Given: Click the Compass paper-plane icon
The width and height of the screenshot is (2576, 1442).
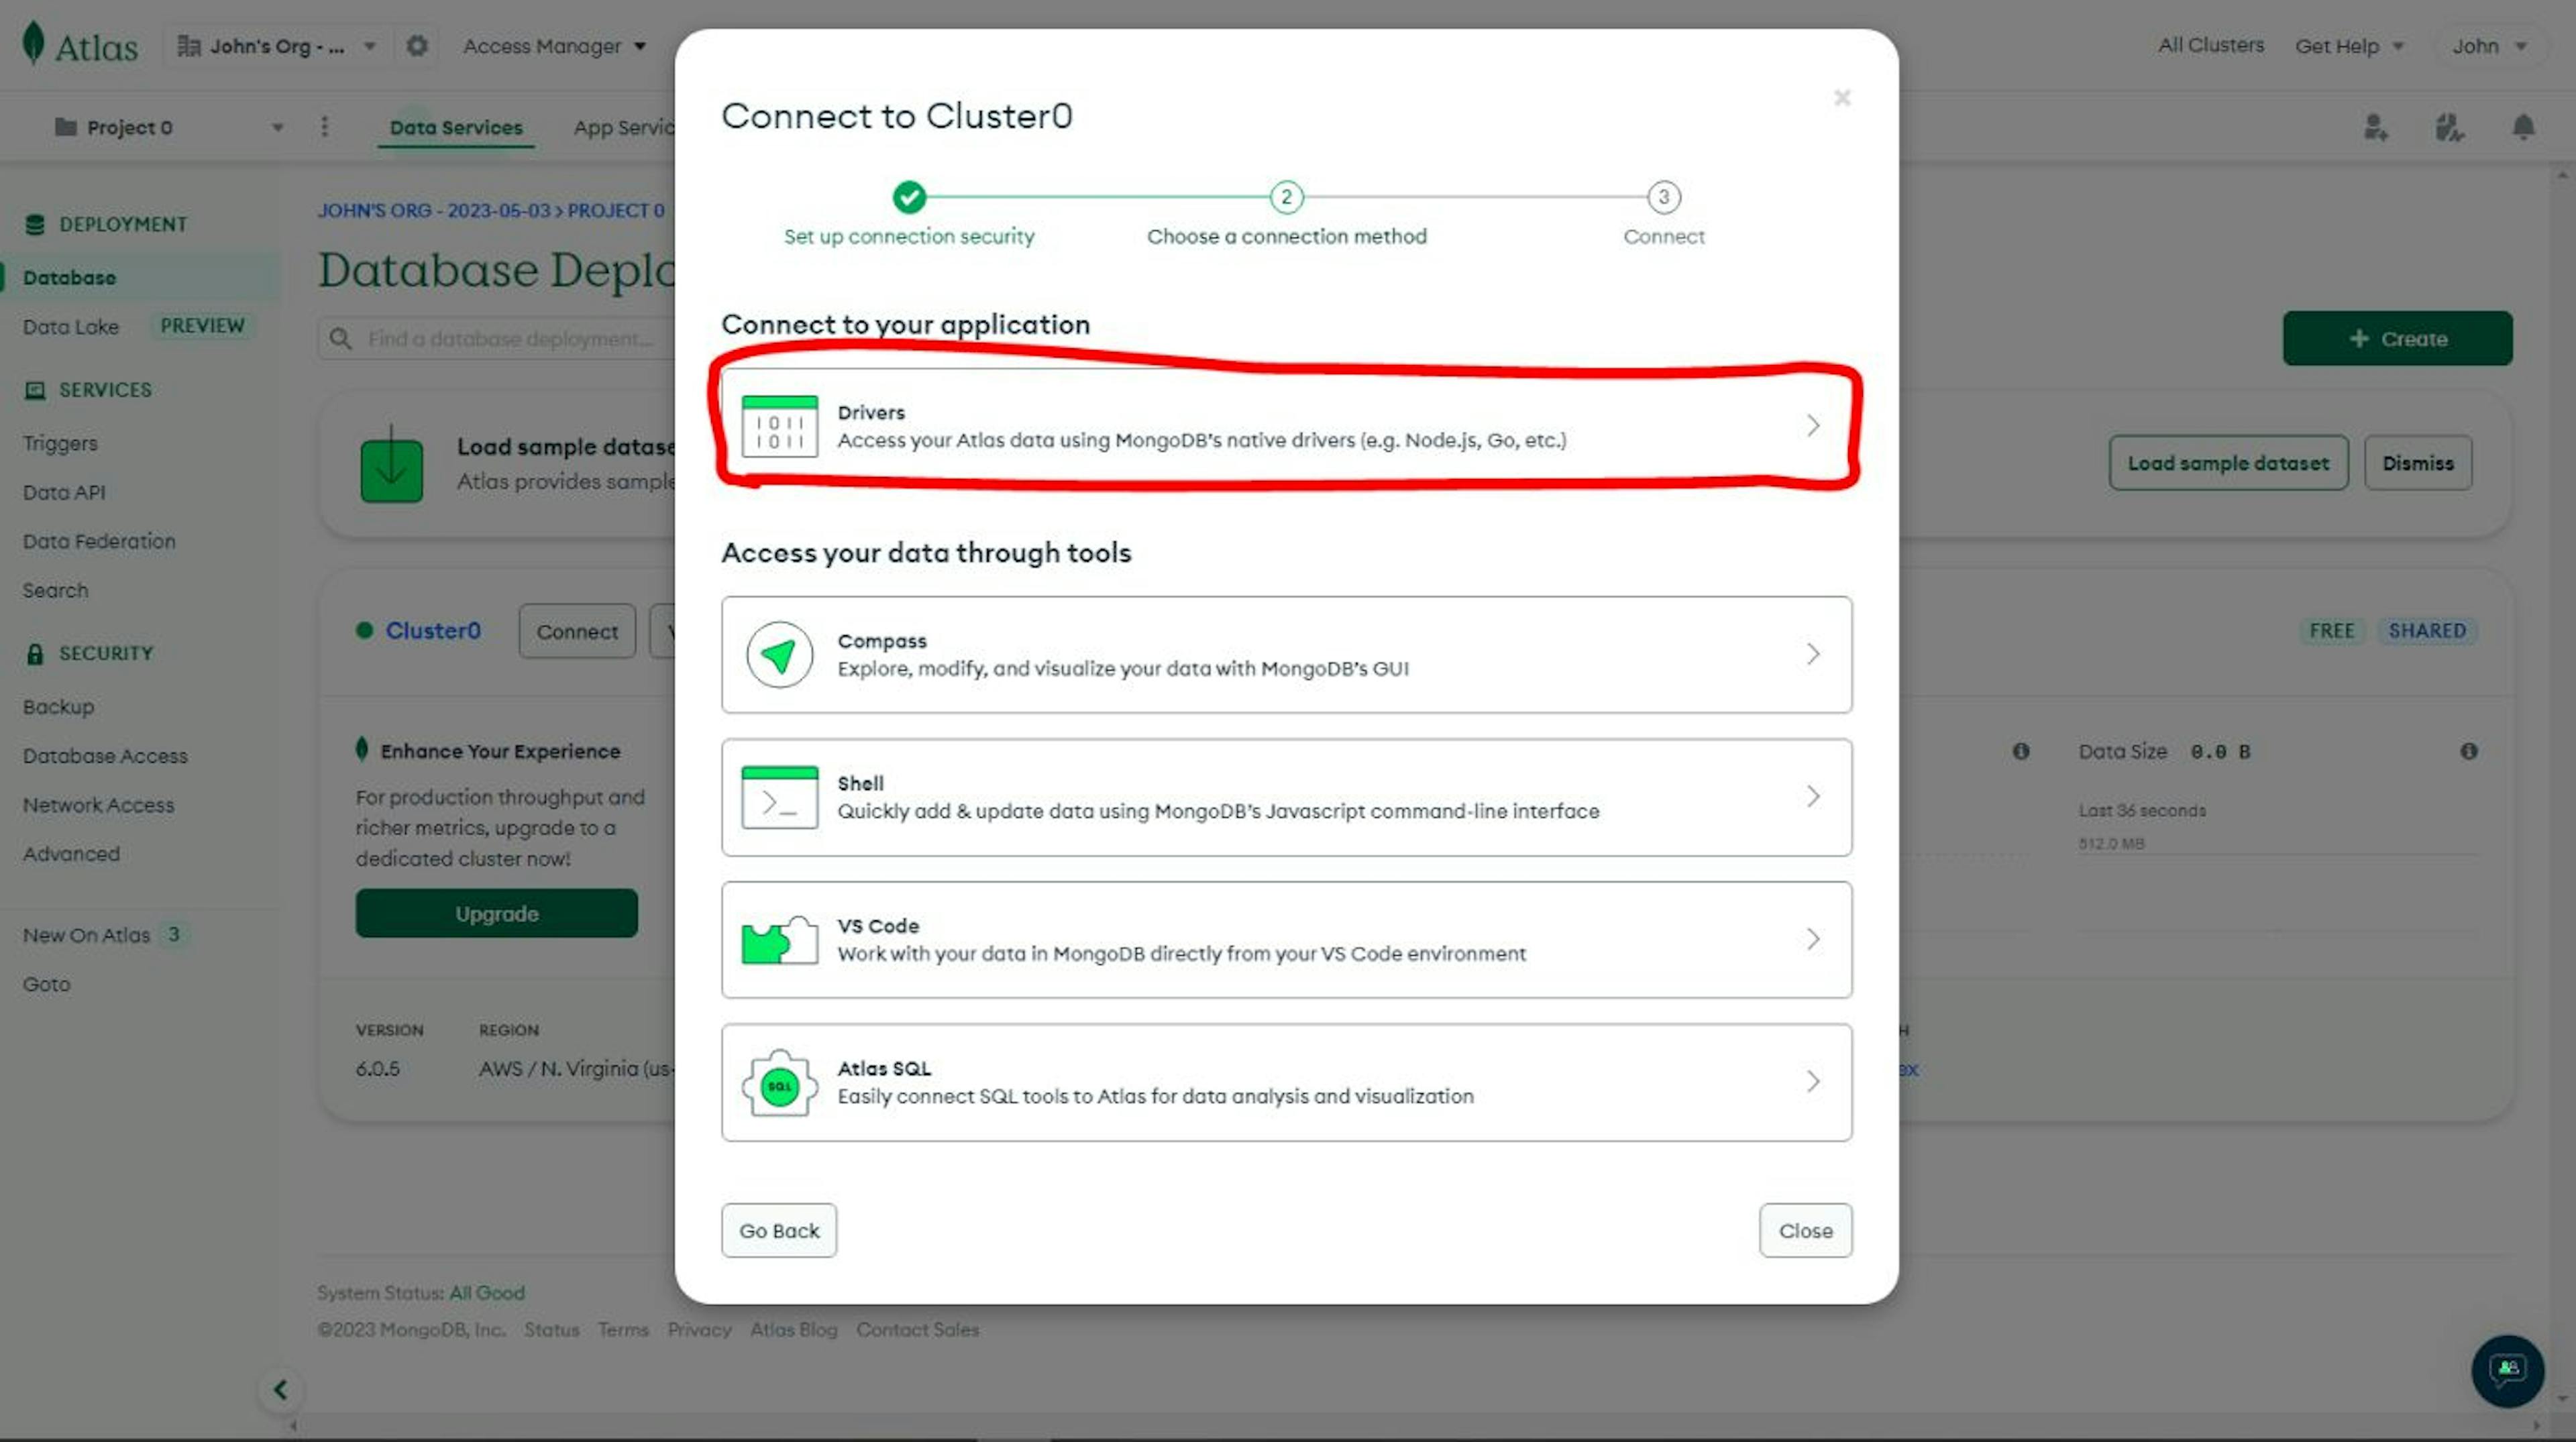Looking at the screenshot, I should pos(780,655).
